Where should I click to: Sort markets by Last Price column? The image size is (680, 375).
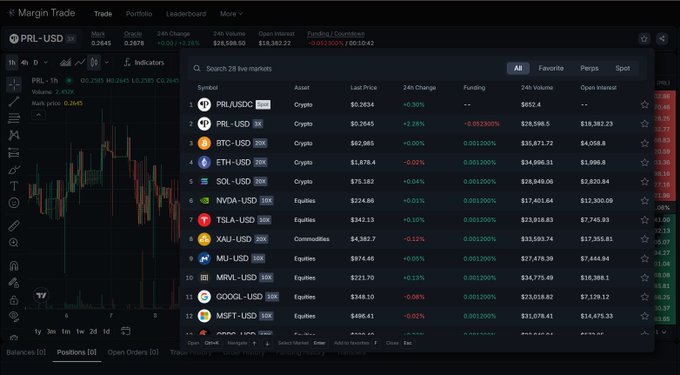363,88
